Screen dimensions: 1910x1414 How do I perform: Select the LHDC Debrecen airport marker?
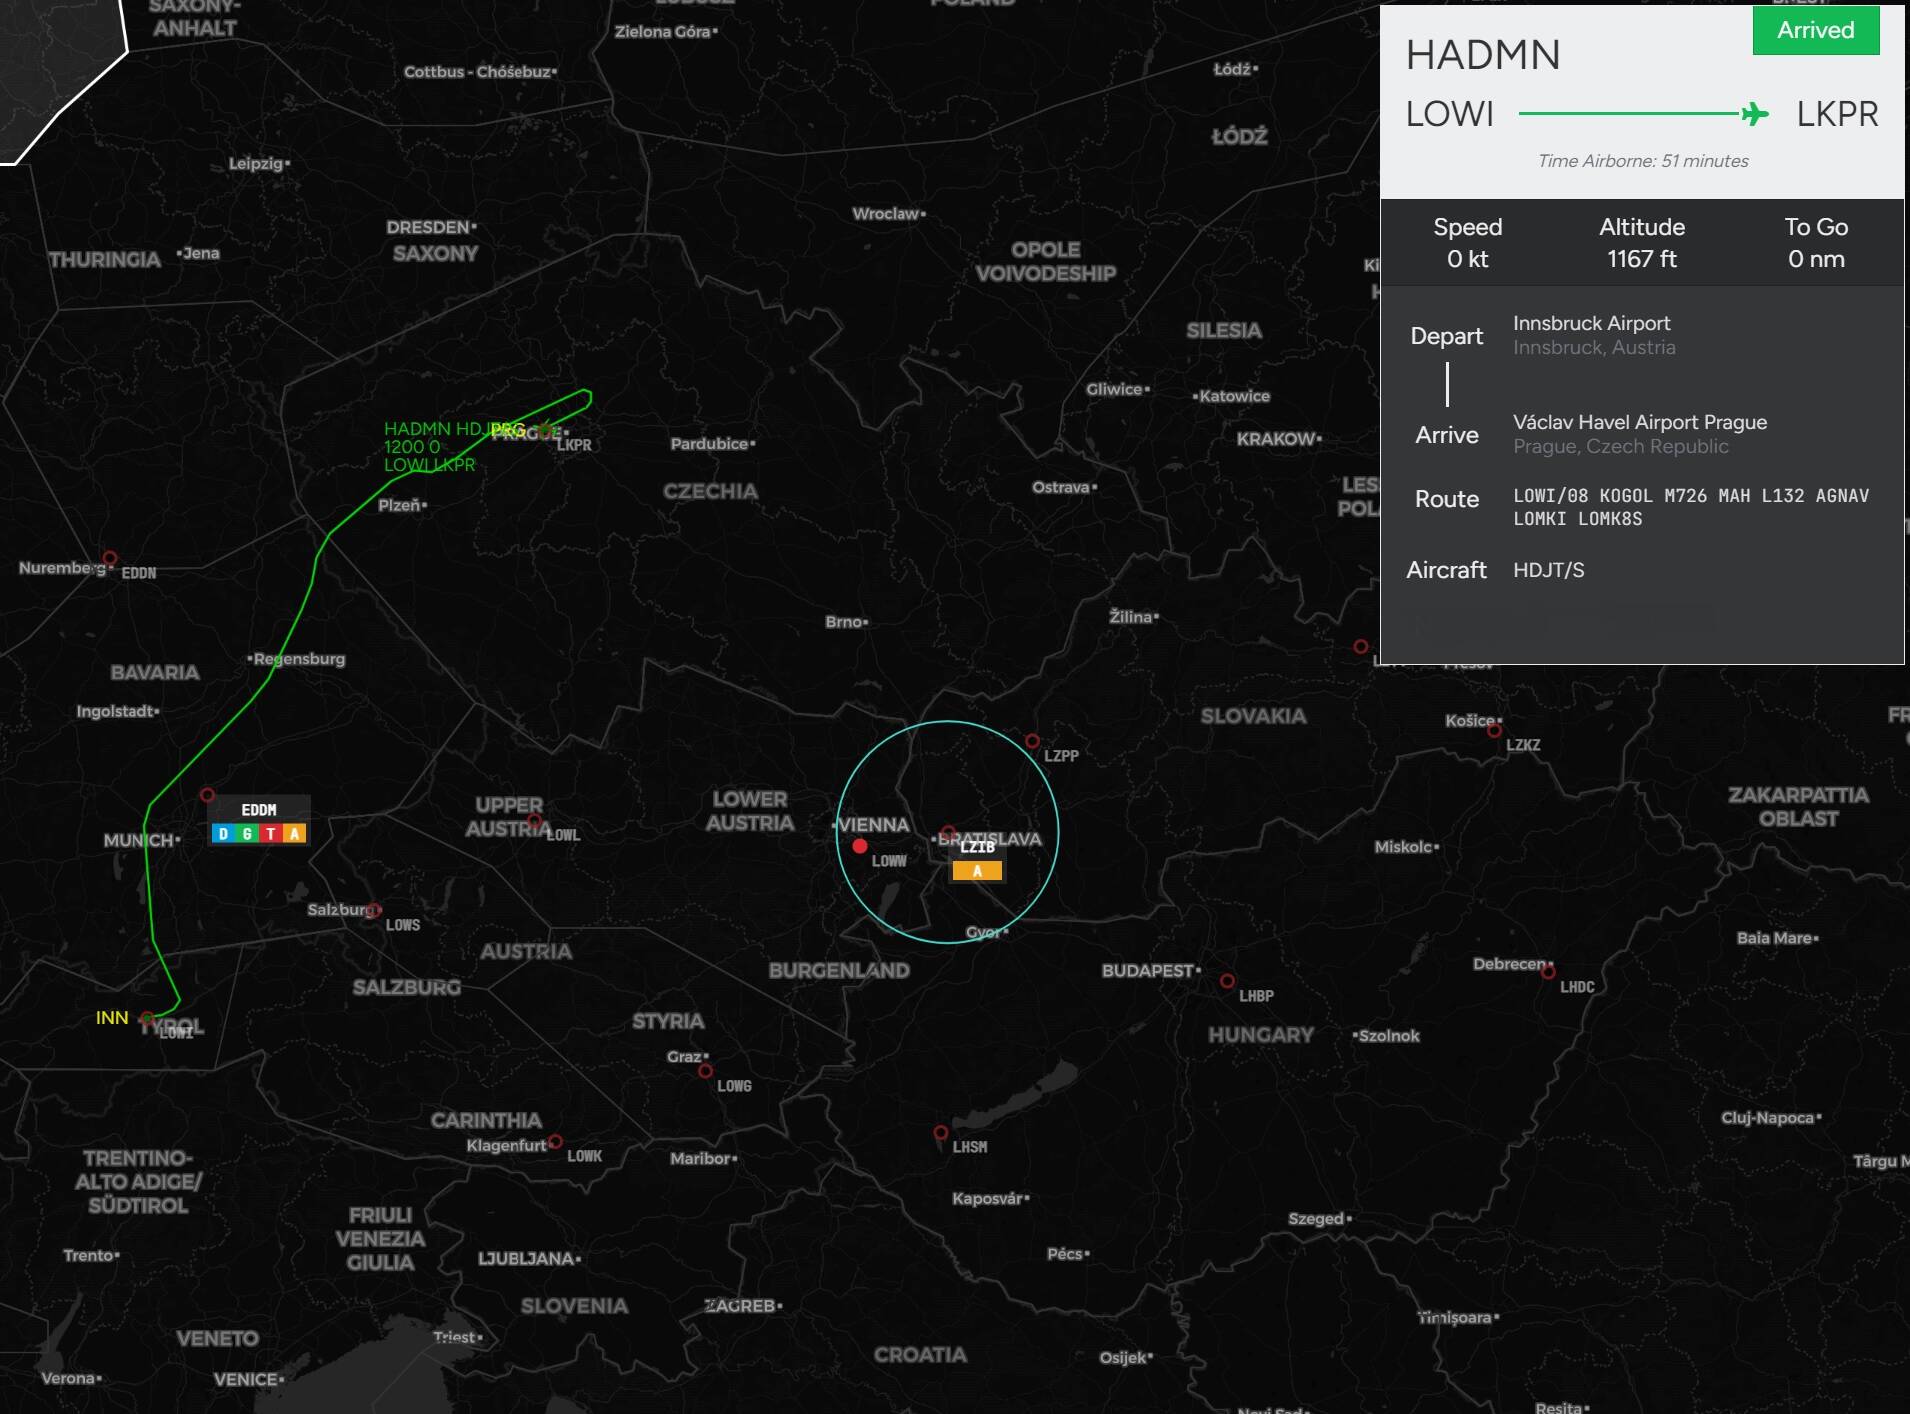pos(1548,972)
